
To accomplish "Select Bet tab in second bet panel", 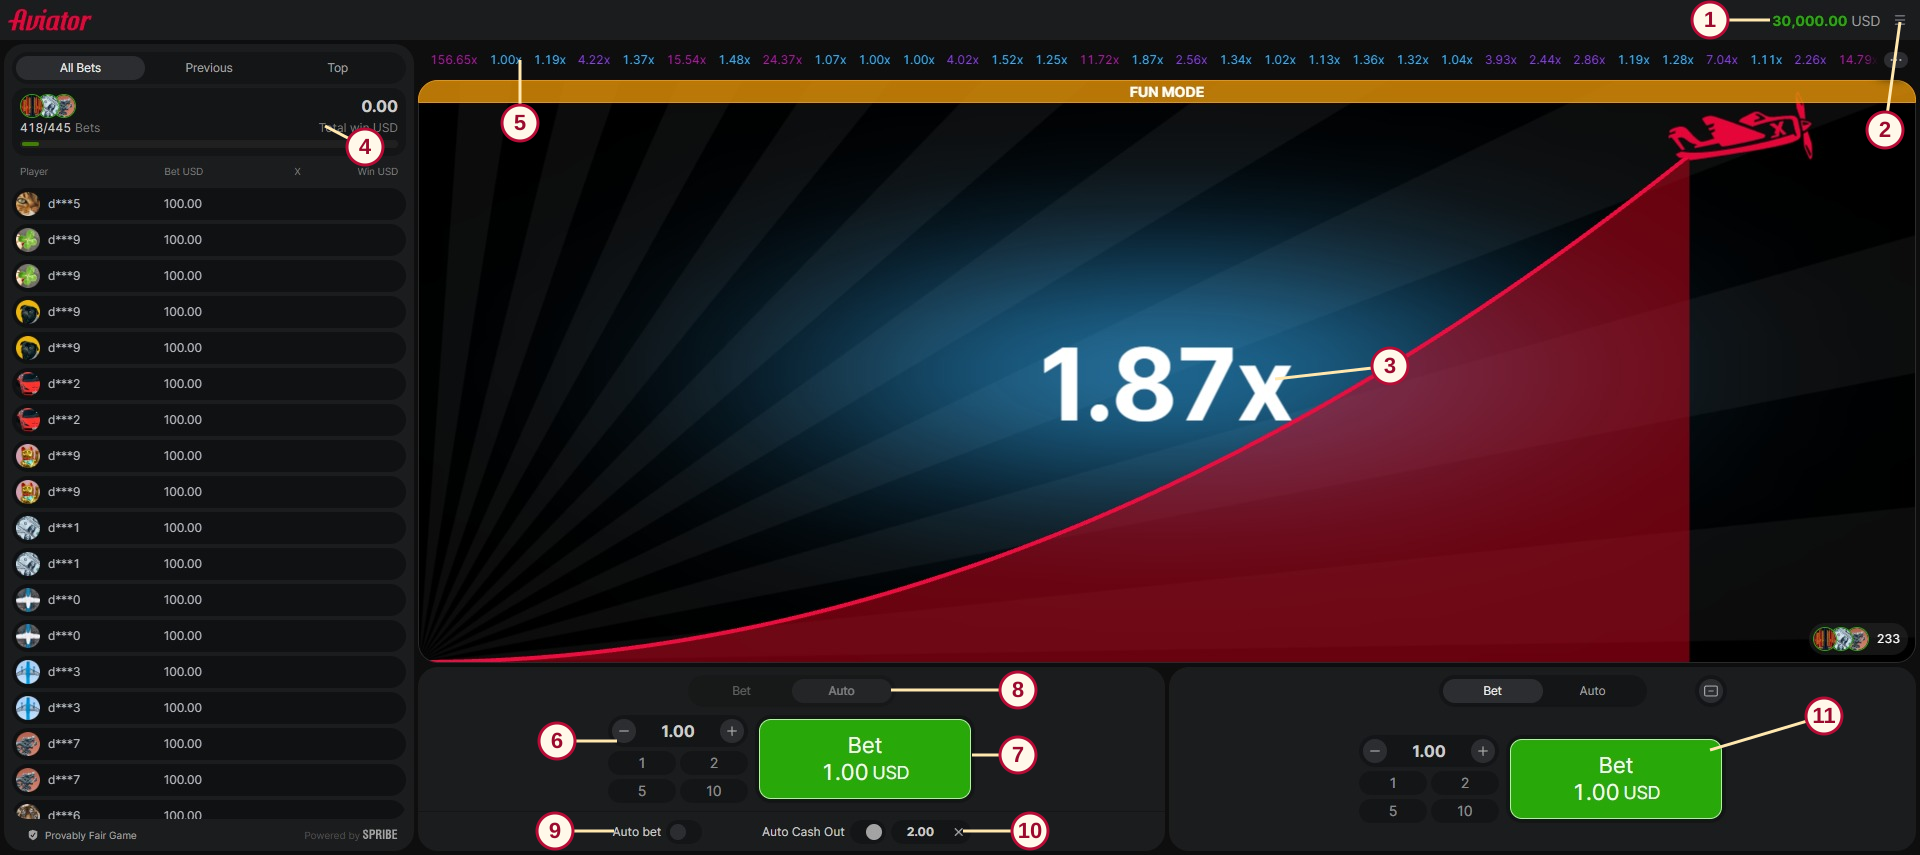I will click(x=1492, y=691).
